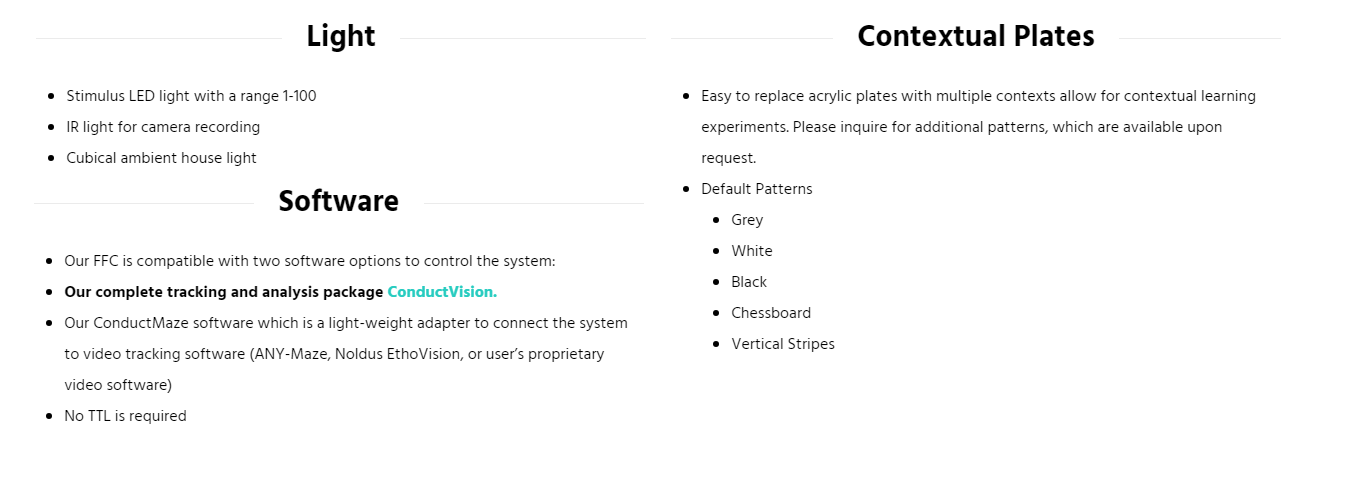Click the Contextual Plates heading
This screenshot has width=1353, height=499.
click(x=975, y=37)
